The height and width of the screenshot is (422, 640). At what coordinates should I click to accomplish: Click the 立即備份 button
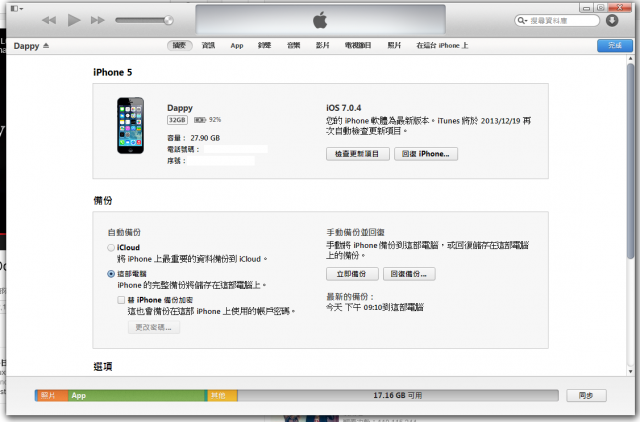point(352,274)
